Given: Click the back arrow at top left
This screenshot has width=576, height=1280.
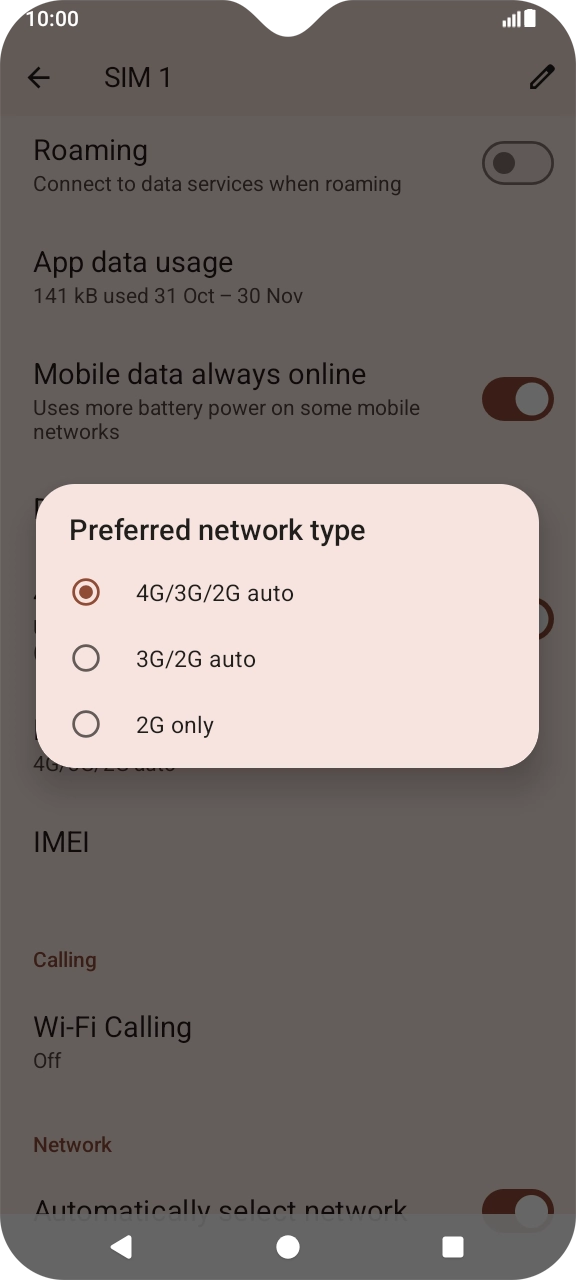Looking at the screenshot, I should 38,77.
